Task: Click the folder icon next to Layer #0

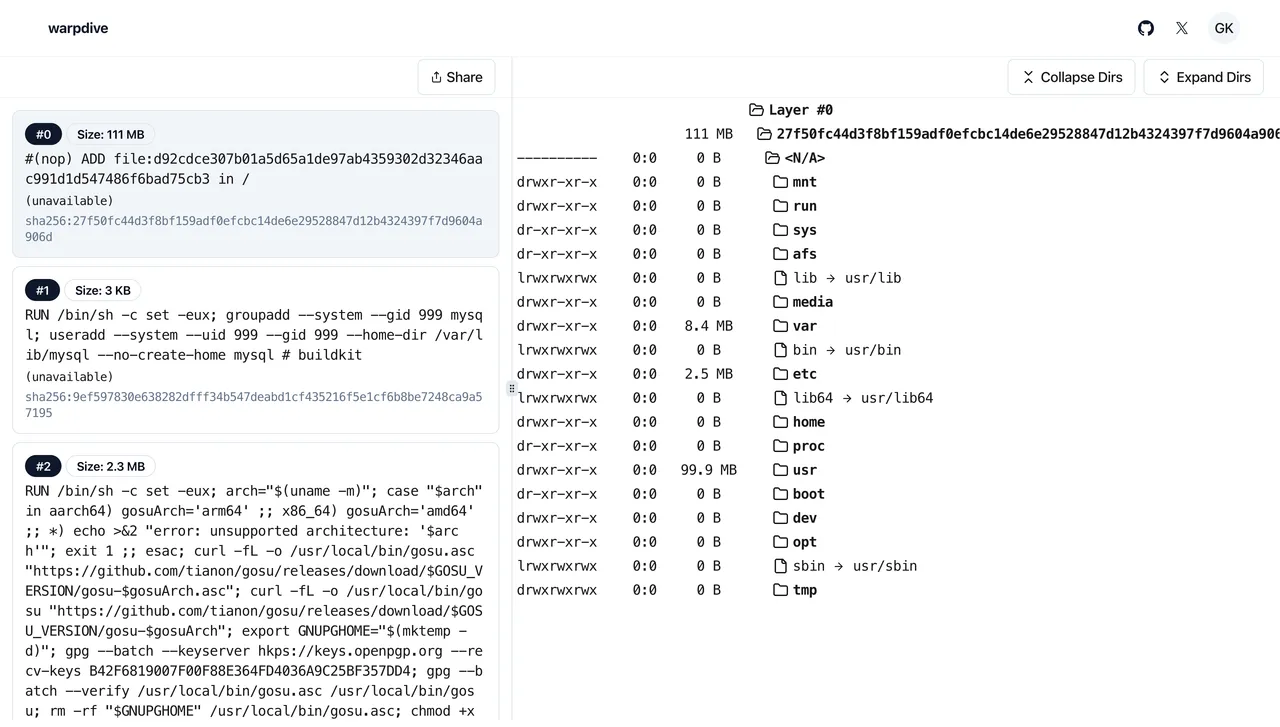Action: [756, 109]
